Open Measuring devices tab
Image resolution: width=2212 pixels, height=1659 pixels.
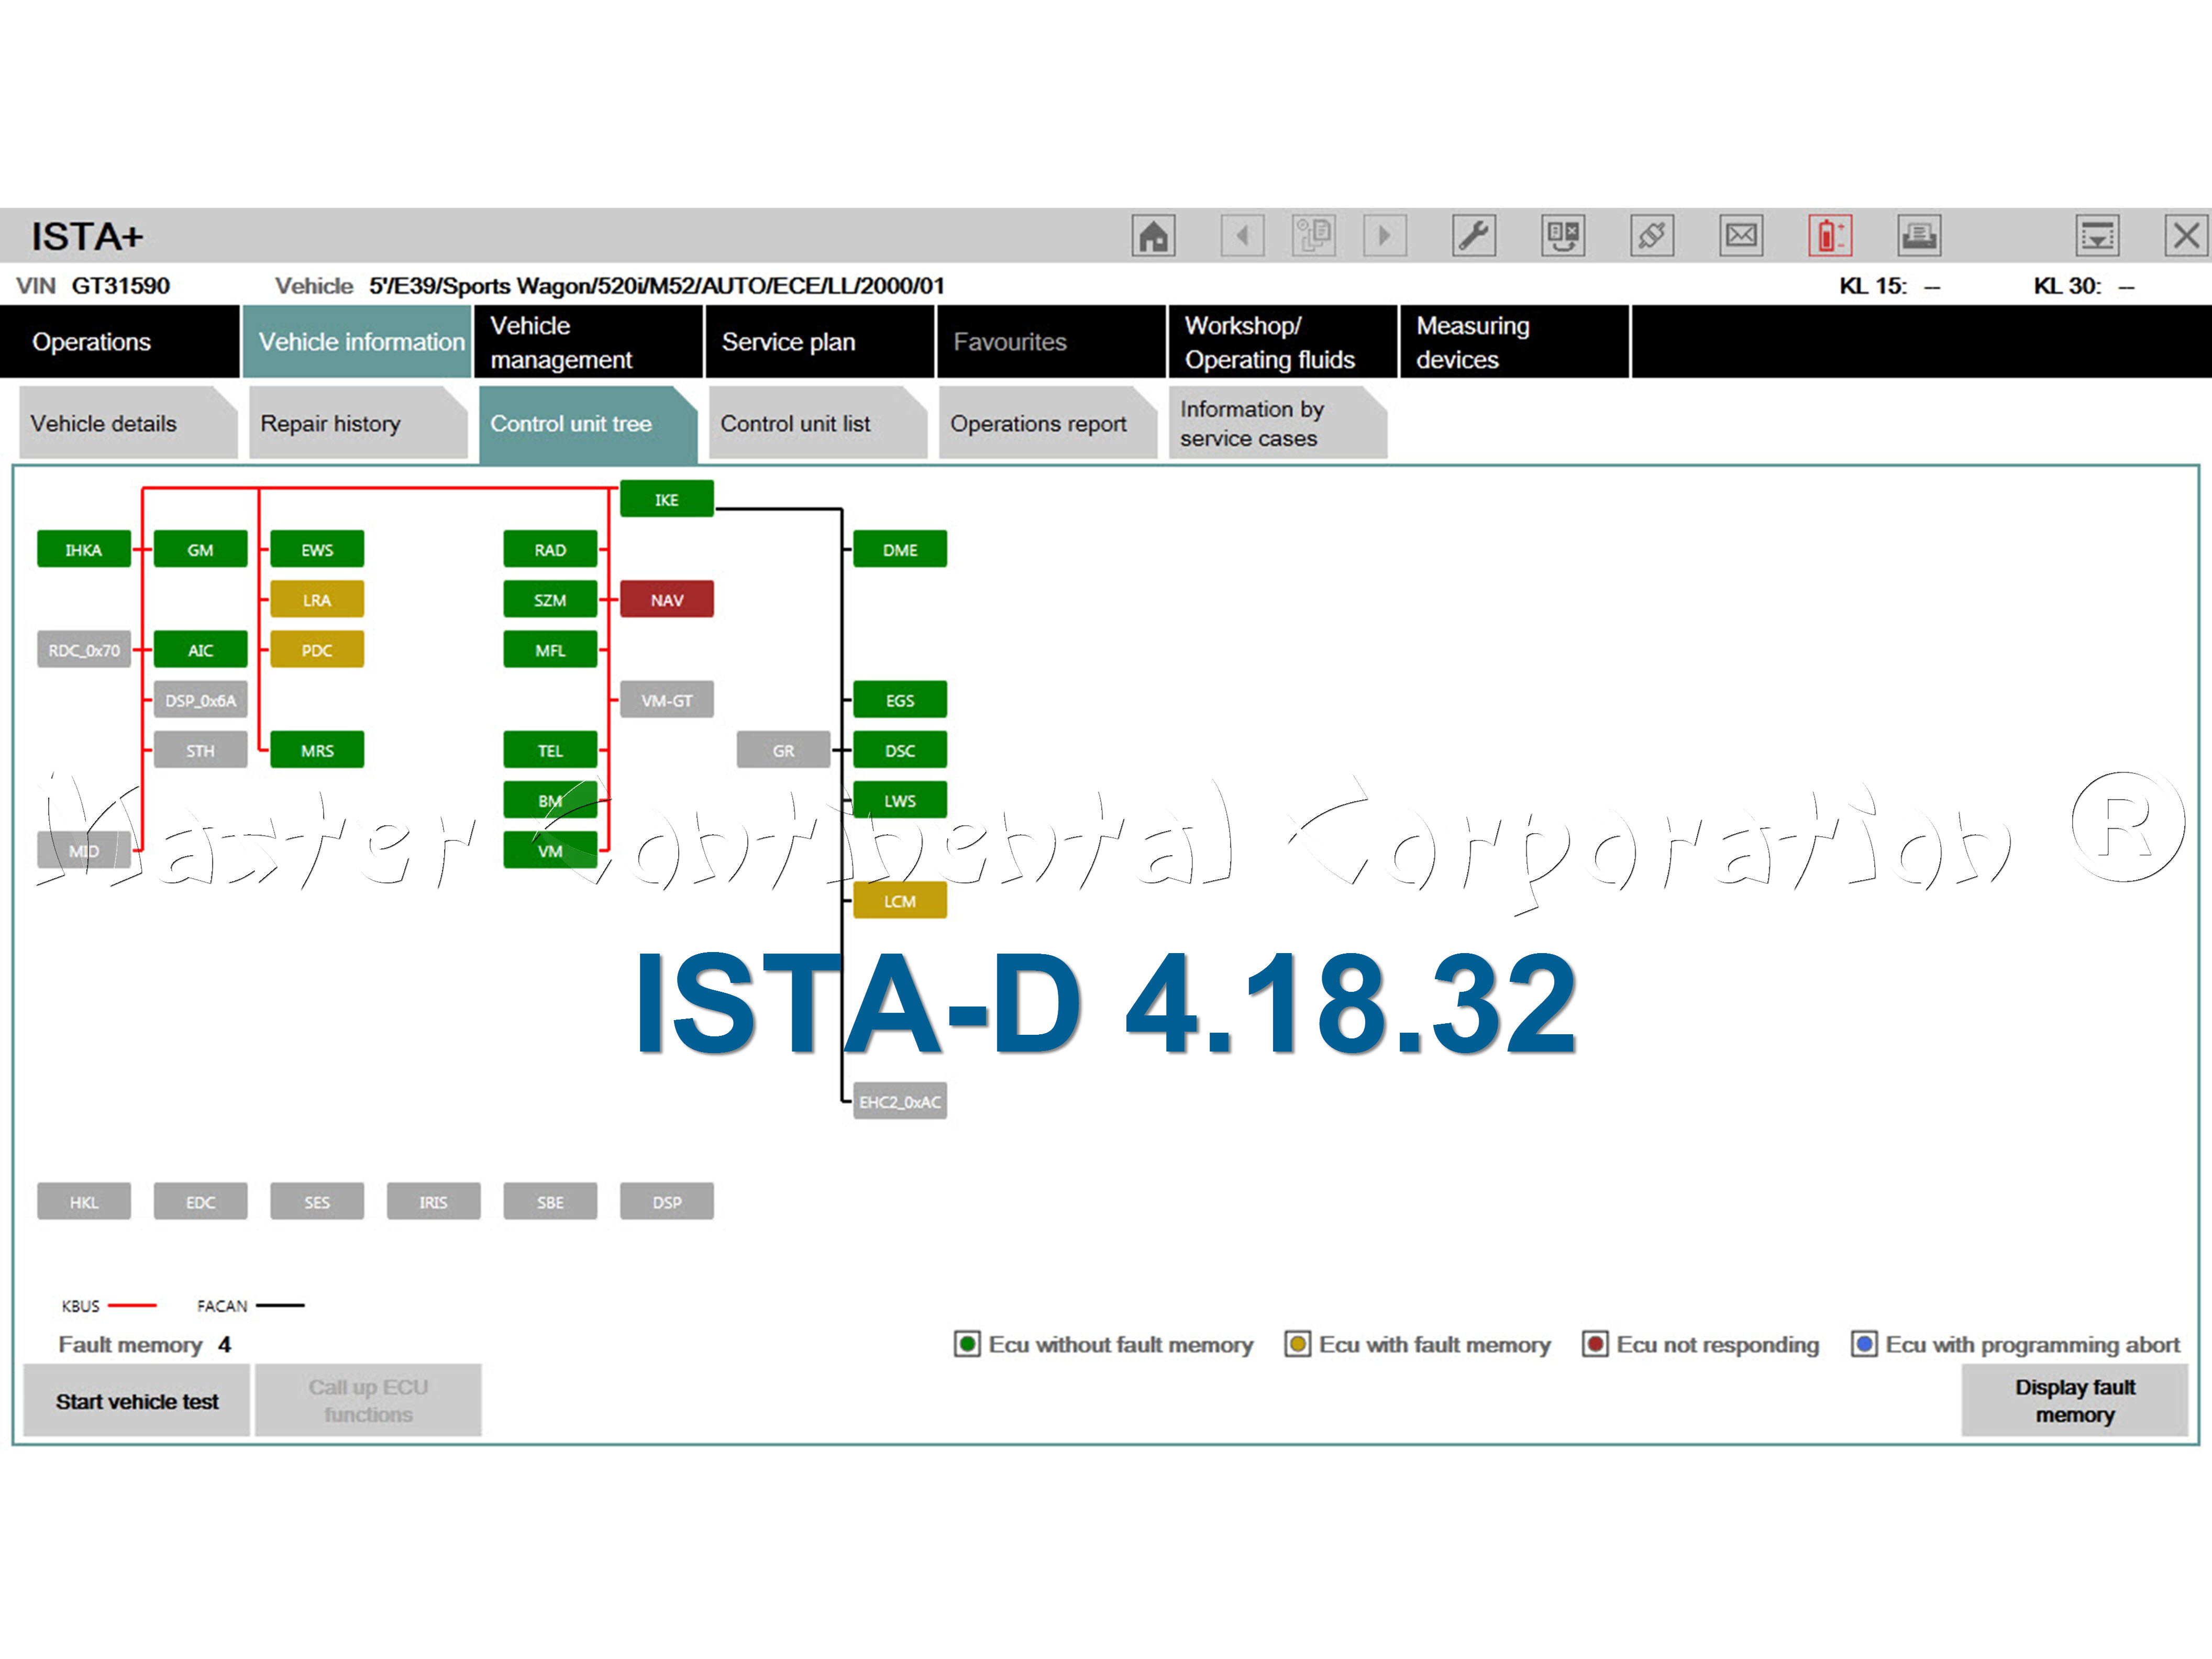coord(1514,342)
